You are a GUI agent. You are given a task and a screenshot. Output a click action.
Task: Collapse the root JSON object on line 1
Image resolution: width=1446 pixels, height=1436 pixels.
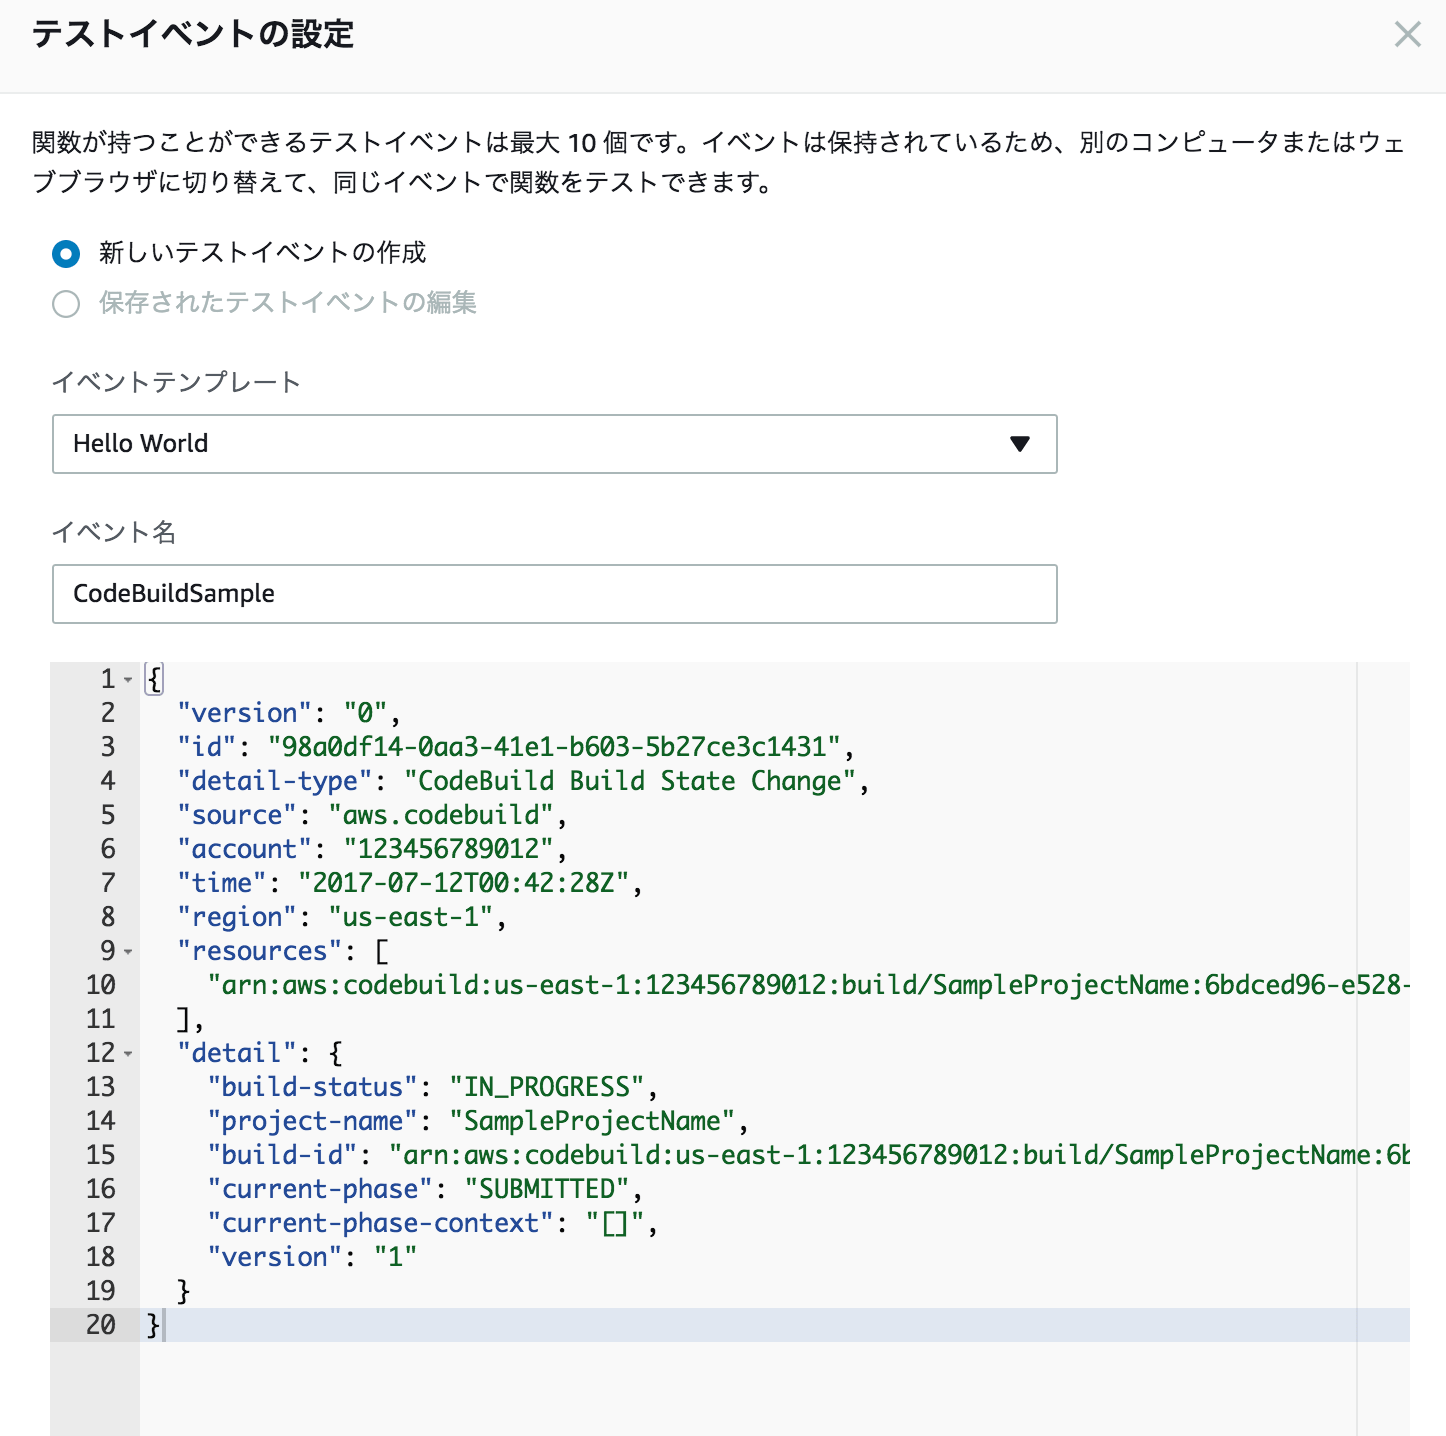[128, 680]
